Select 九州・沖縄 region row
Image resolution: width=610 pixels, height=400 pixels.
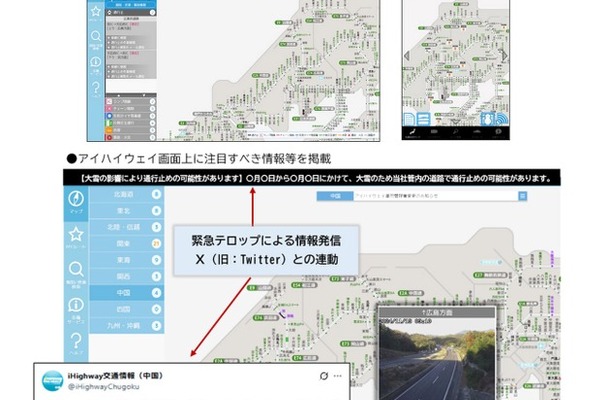click(127, 325)
